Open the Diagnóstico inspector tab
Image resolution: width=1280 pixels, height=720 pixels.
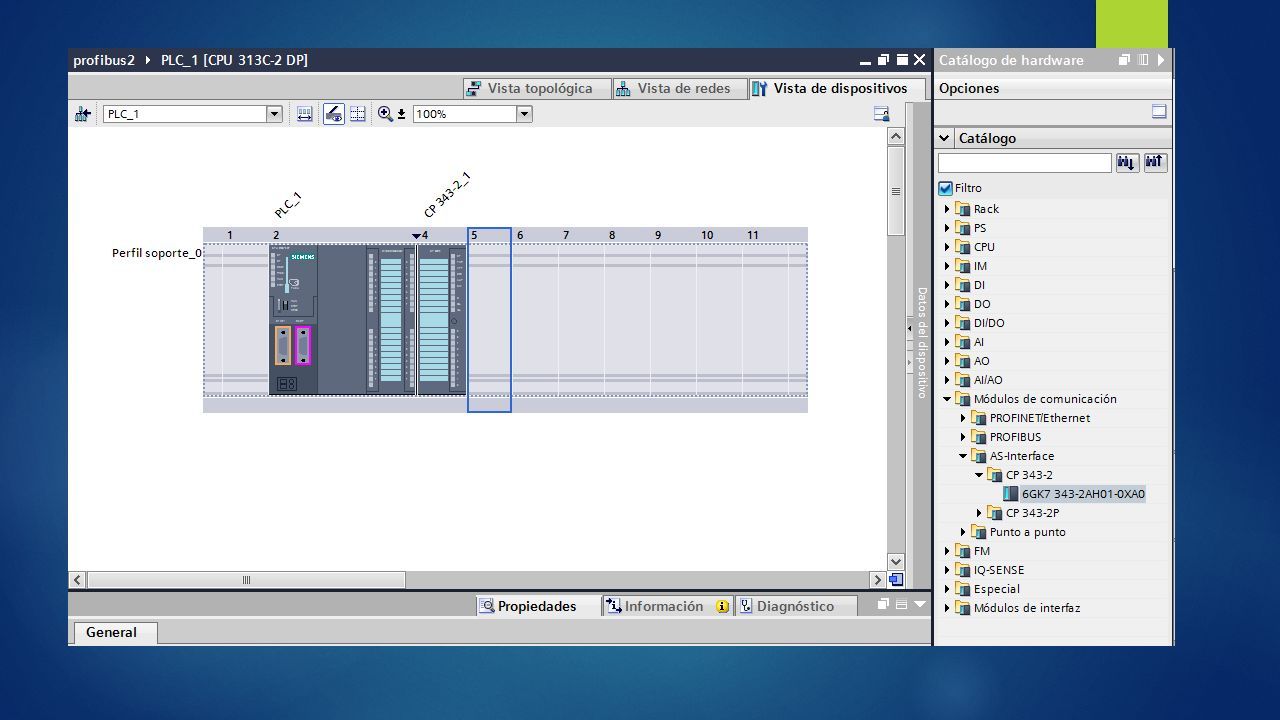point(795,606)
